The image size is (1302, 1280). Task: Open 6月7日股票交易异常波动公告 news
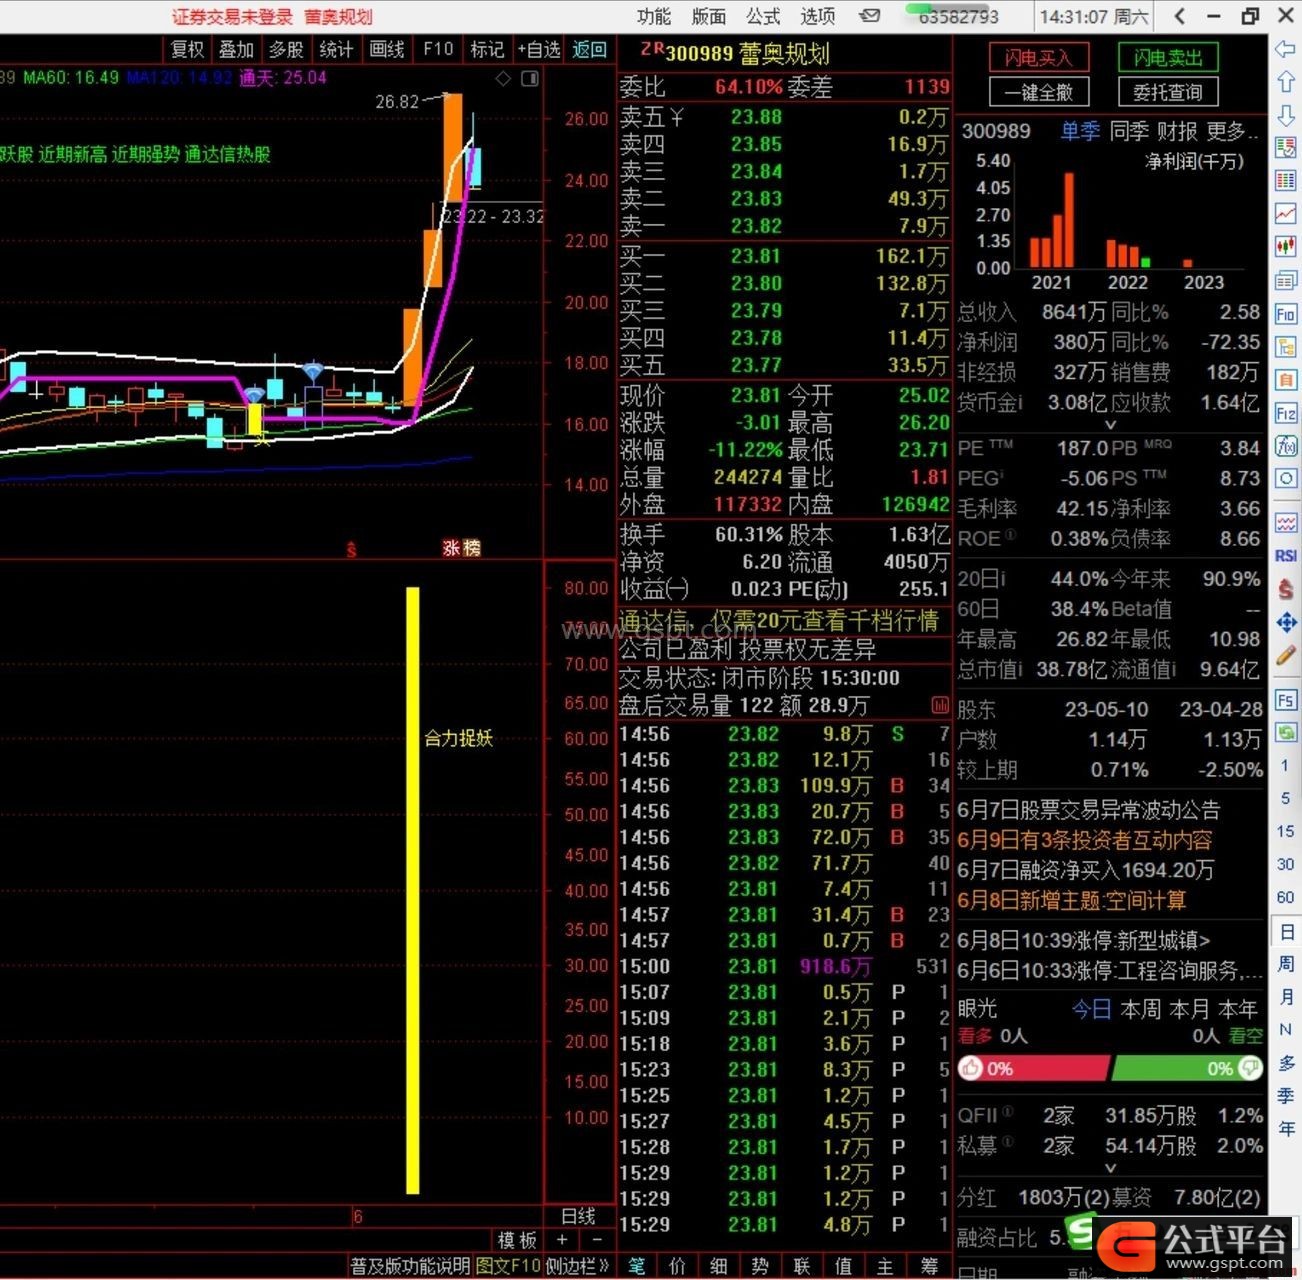pos(1089,809)
